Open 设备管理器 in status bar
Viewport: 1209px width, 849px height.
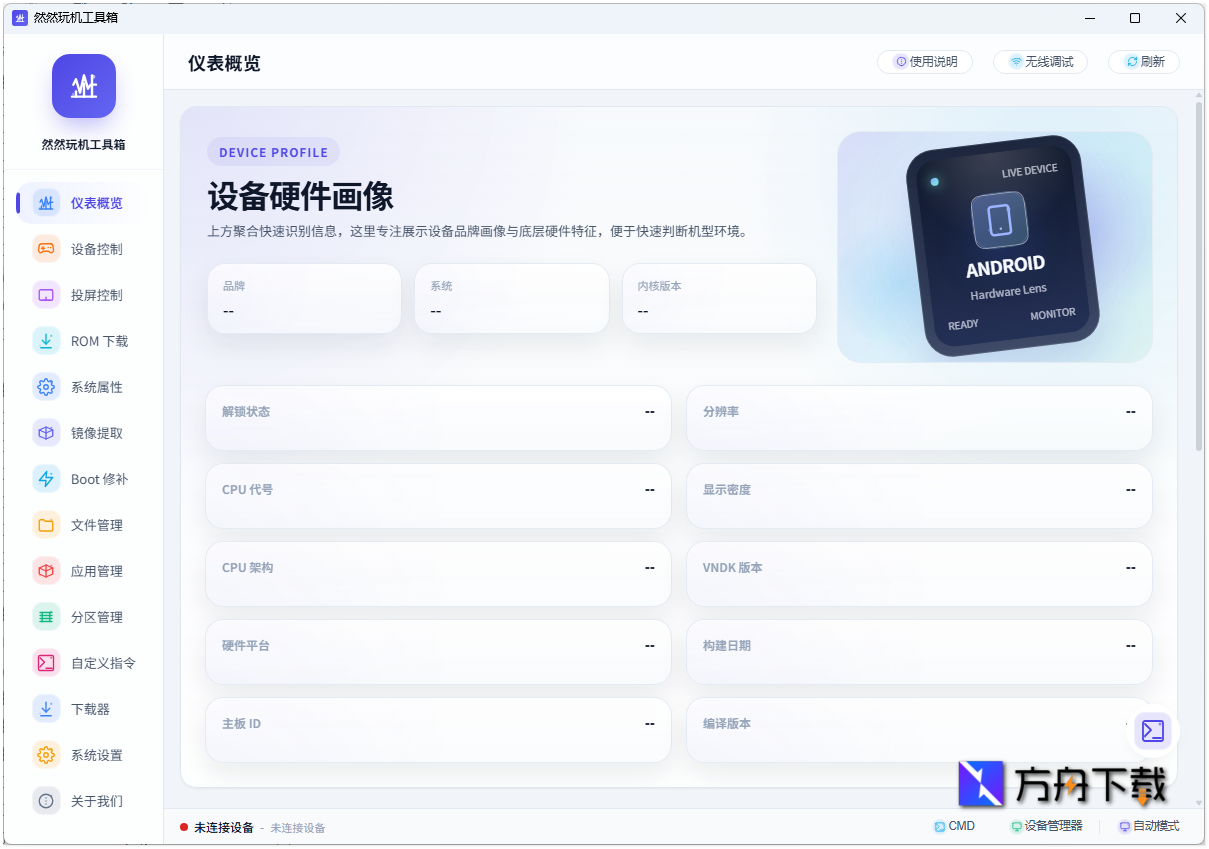pos(1047,826)
